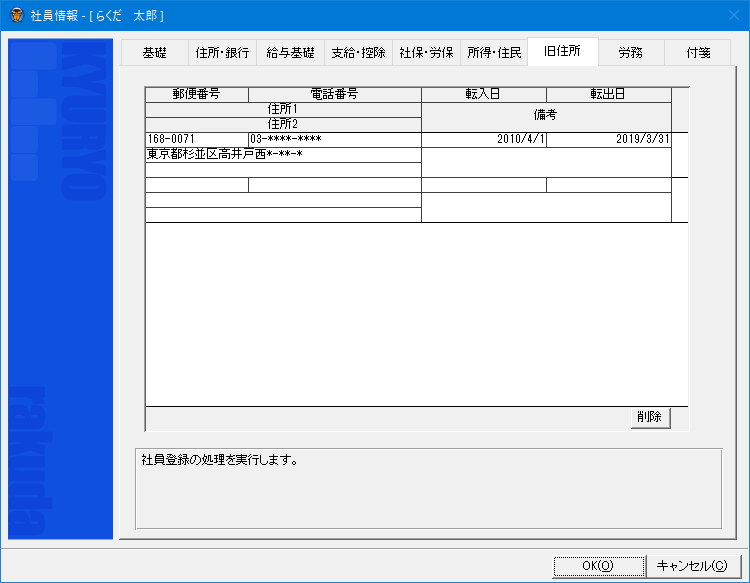Screen dimensions: 750x583
Task: Switch to the 所得・住民 tab
Action: pyautogui.click(x=494, y=53)
